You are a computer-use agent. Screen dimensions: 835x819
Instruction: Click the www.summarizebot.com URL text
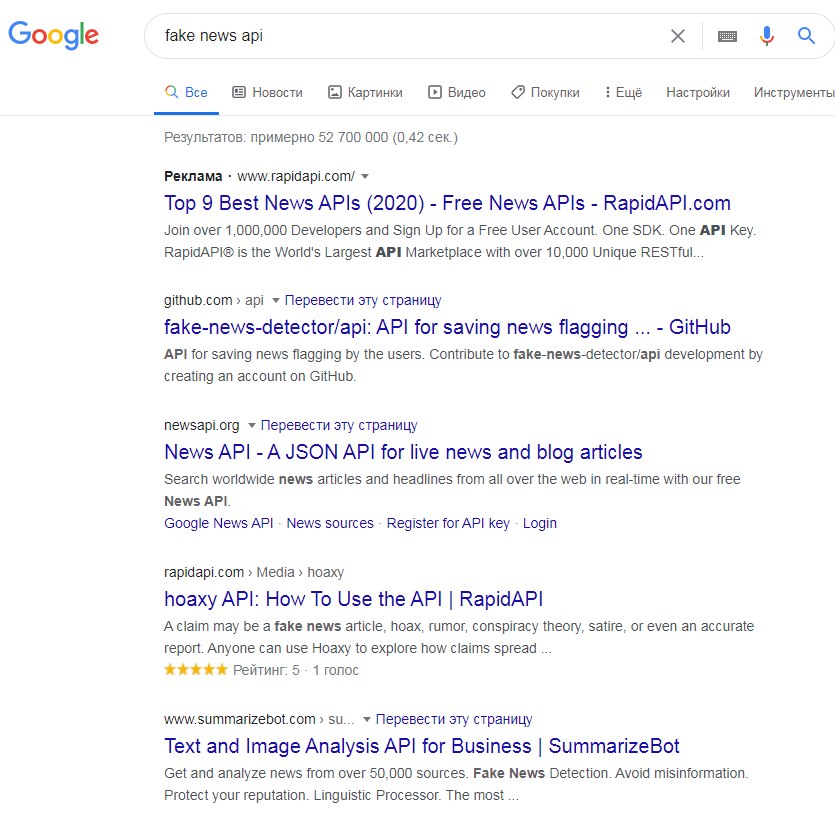(240, 719)
